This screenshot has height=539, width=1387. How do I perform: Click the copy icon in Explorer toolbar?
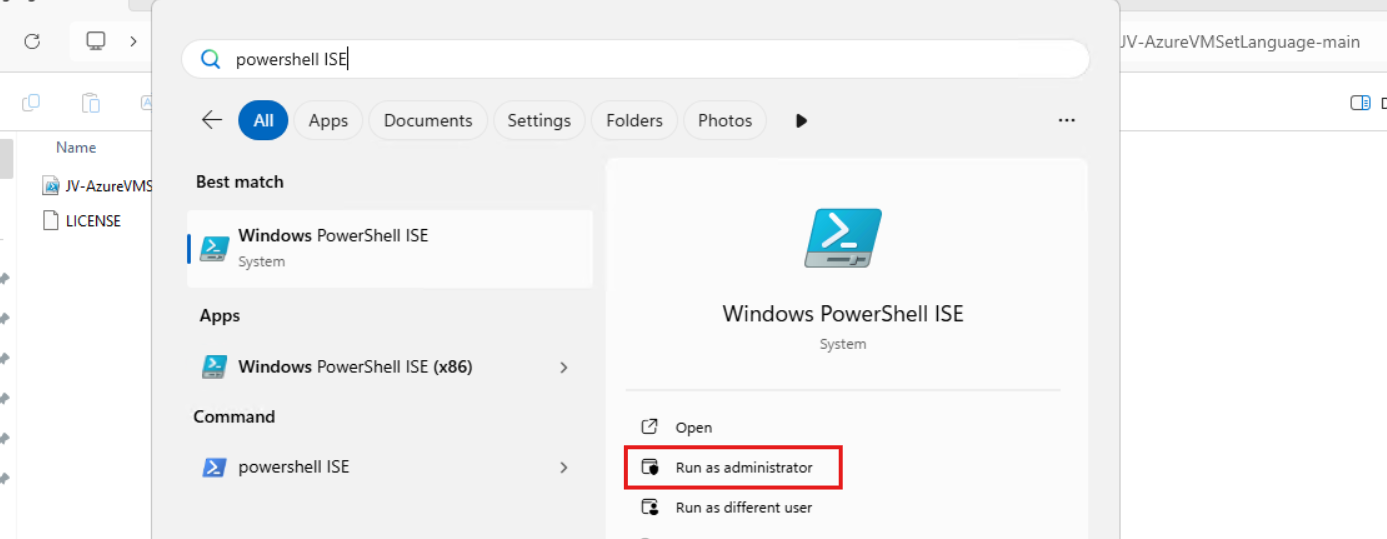click(31, 102)
